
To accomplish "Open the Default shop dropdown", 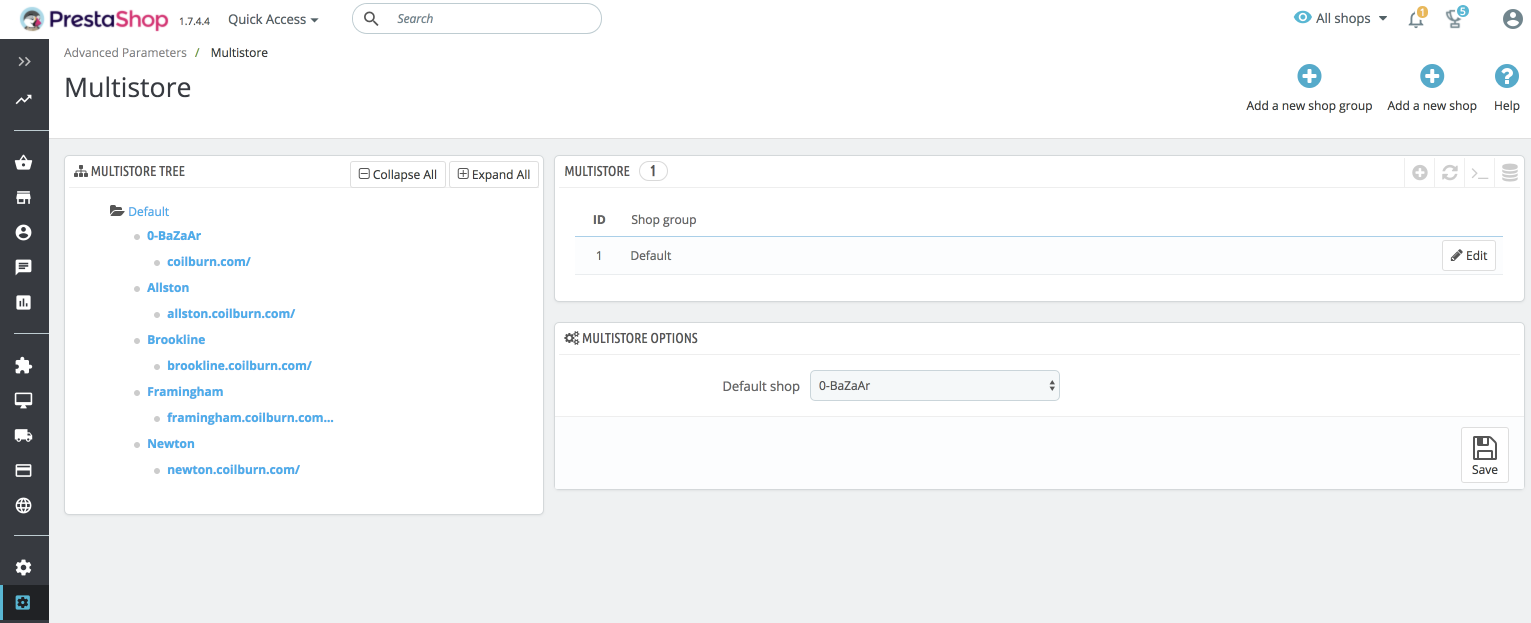I will (934, 386).
